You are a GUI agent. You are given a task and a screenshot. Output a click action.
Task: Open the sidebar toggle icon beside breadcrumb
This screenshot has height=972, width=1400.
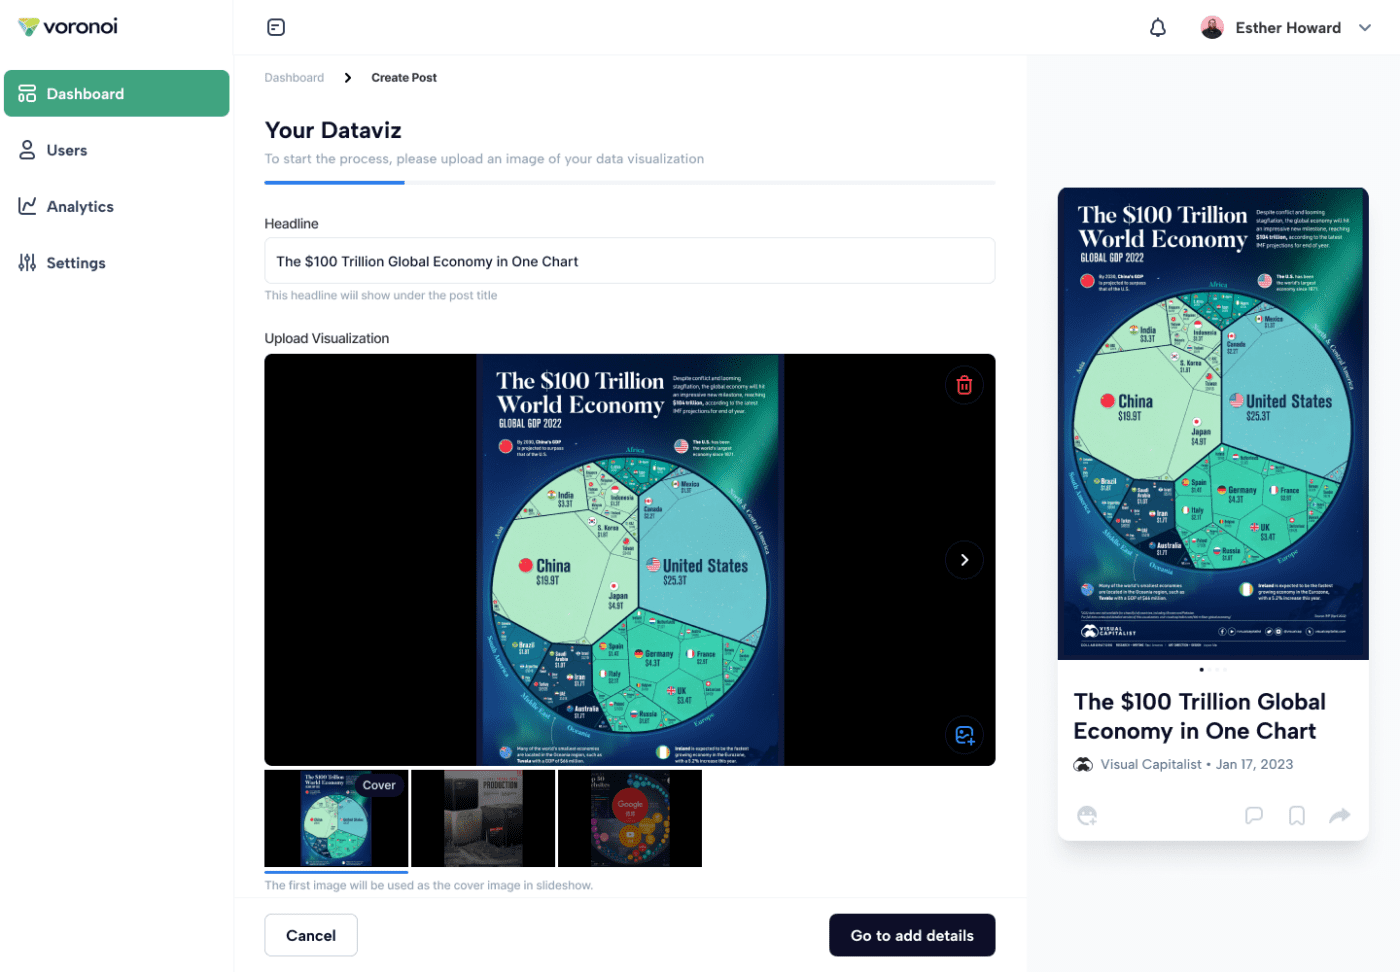tap(276, 27)
